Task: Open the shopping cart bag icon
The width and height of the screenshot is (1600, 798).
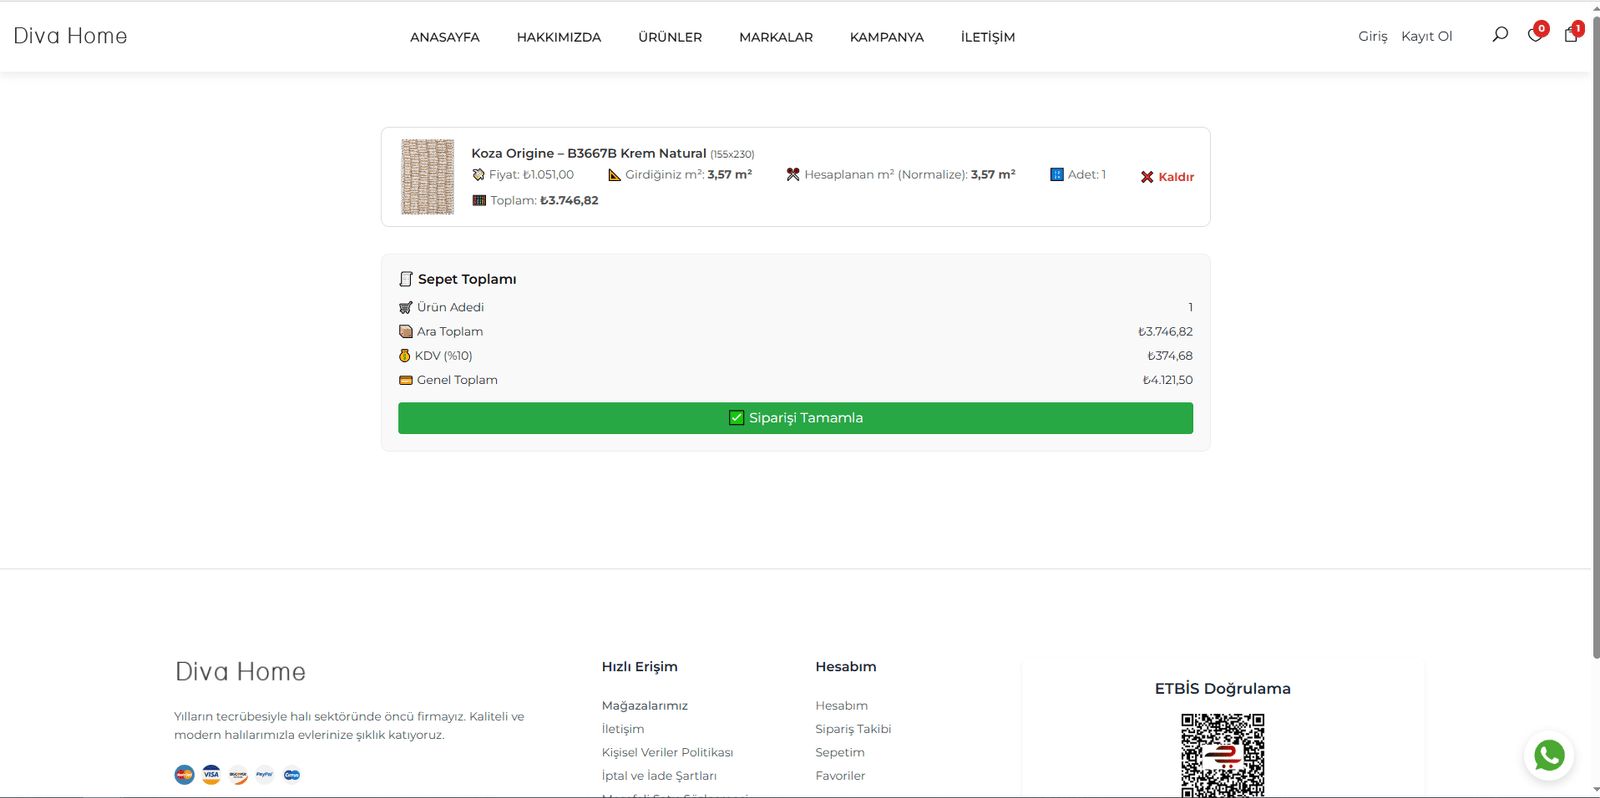Action: pyautogui.click(x=1571, y=35)
